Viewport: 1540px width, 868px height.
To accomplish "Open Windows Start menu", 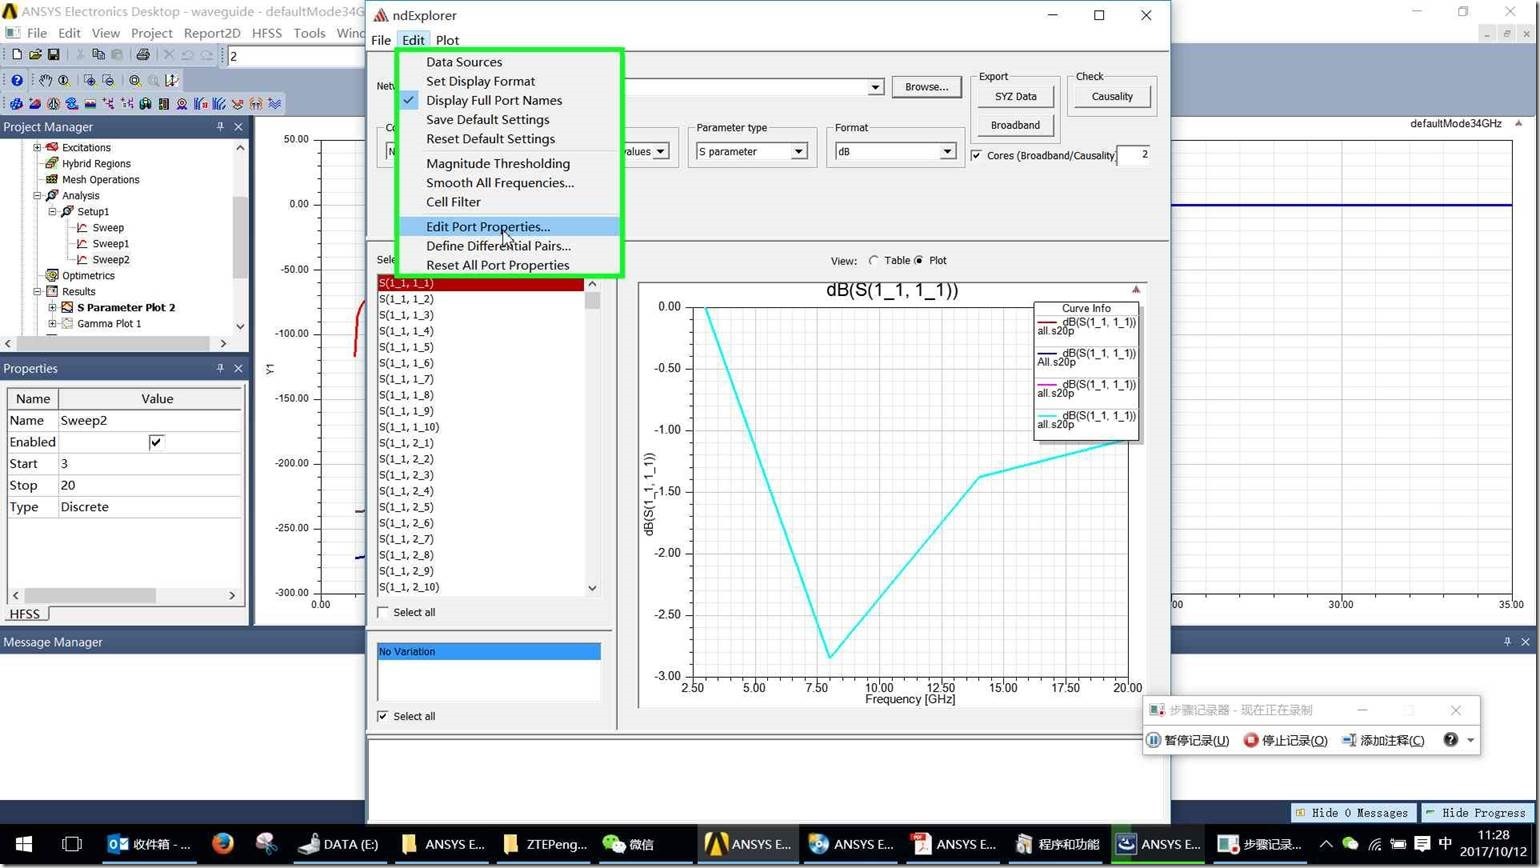I will click(24, 844).
